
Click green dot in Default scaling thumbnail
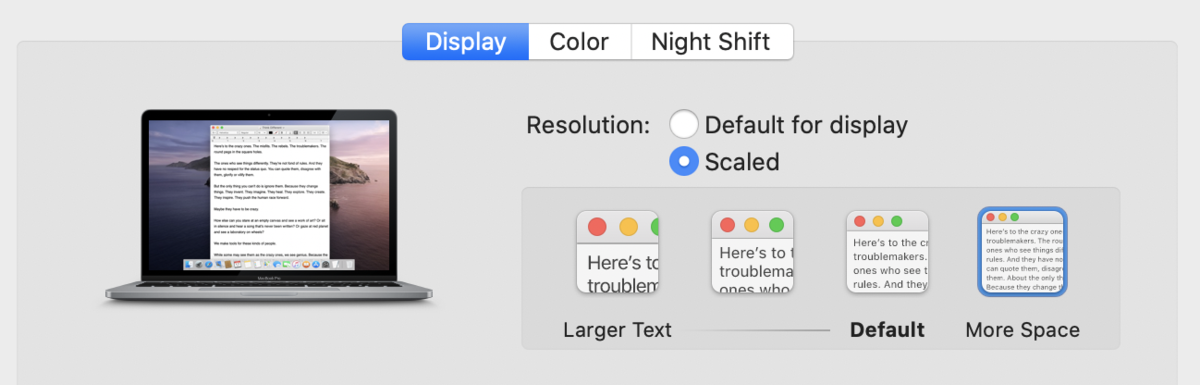897,221
